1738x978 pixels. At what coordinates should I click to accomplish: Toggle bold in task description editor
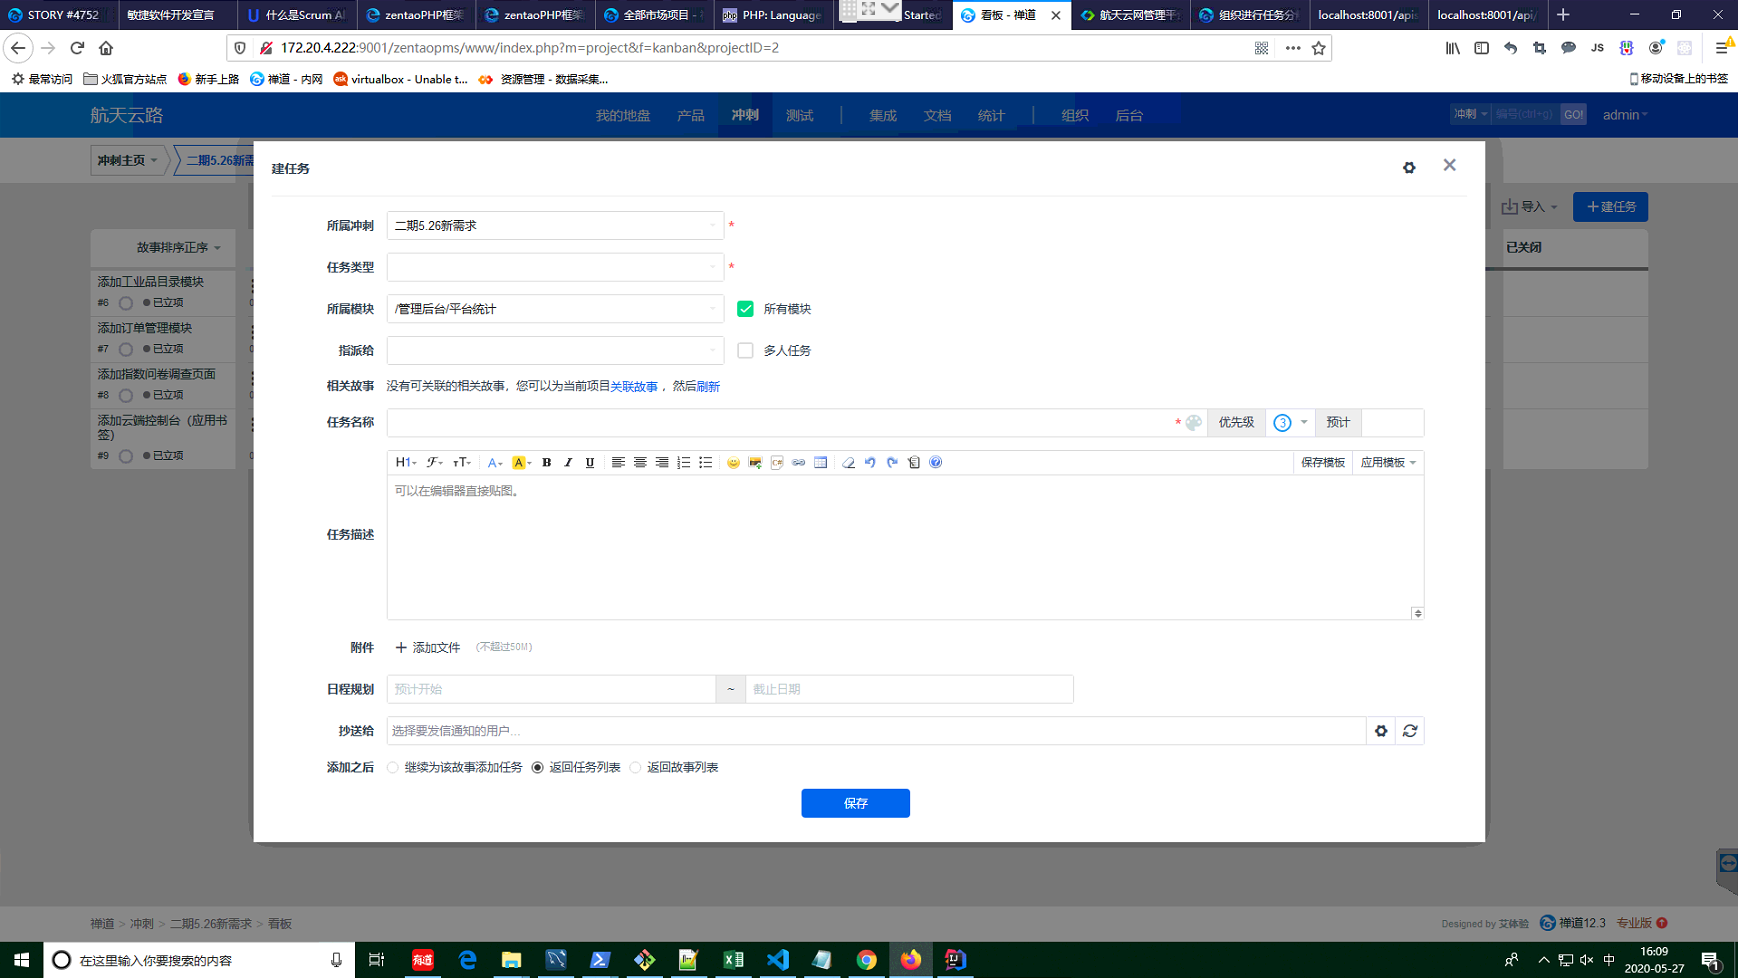(x=546, y=462)
